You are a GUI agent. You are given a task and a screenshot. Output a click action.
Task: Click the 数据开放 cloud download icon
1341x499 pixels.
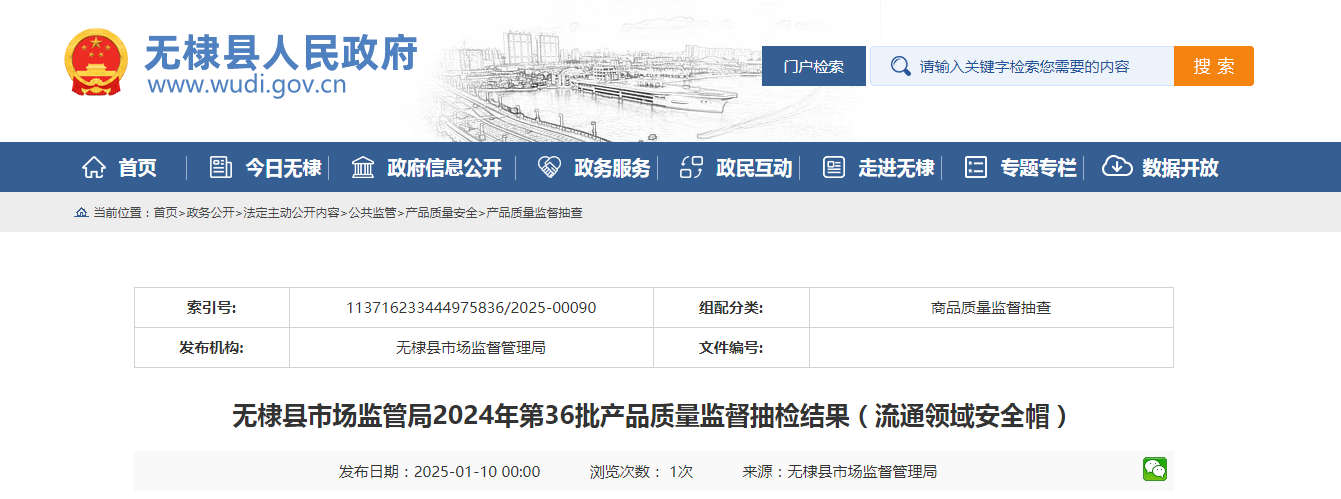(x=1117, y=168)
